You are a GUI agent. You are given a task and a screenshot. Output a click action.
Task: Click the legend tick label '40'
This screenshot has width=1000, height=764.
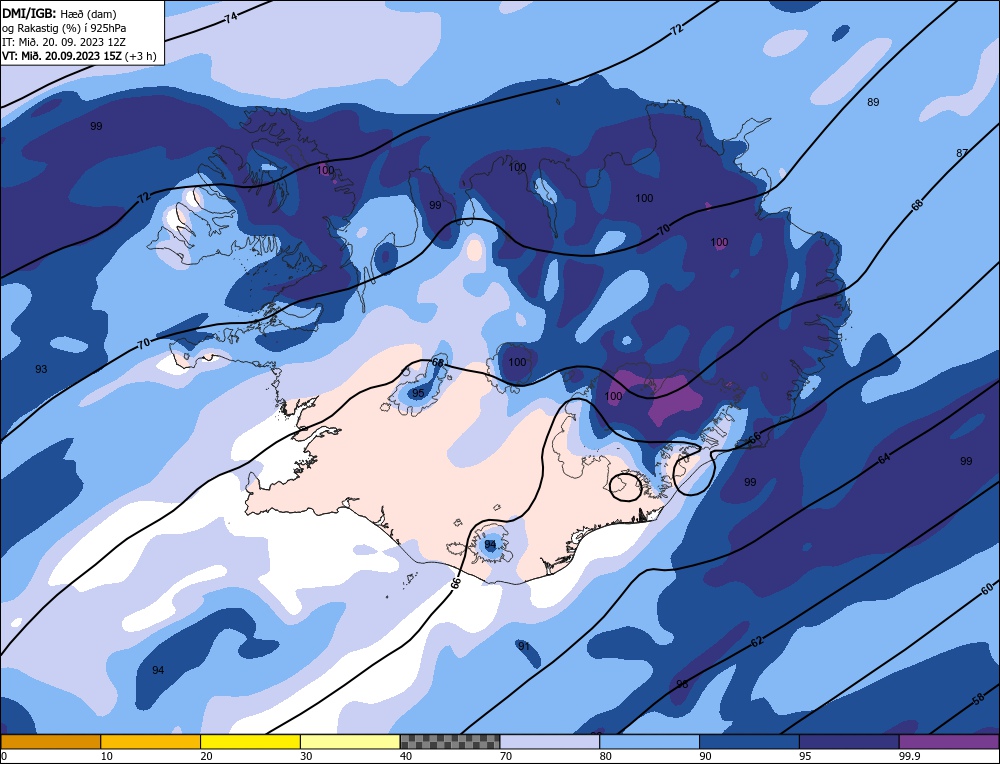pos(406,756)
